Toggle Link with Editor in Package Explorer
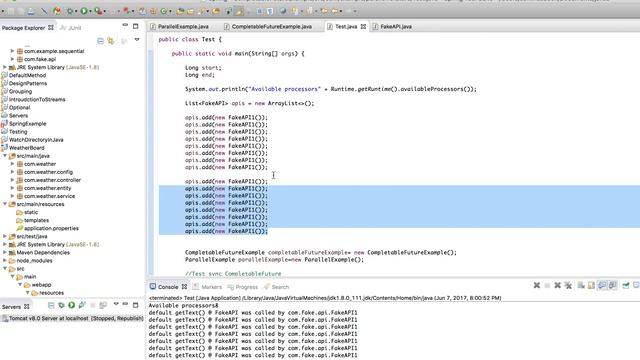The image size is (640, 360). 111,40
